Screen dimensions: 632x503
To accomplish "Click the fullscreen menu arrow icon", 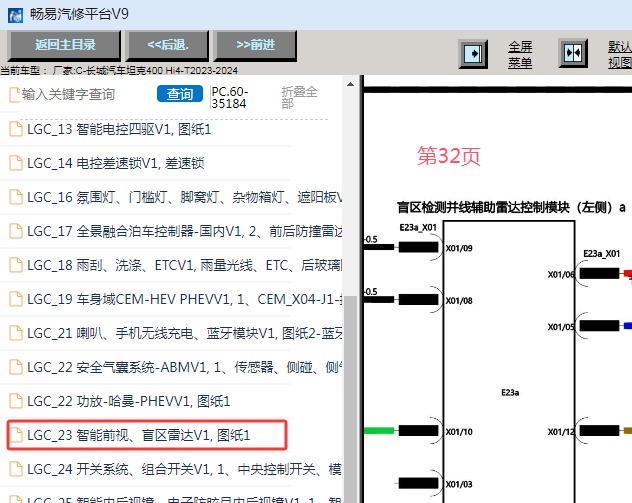I will (473, 54).
